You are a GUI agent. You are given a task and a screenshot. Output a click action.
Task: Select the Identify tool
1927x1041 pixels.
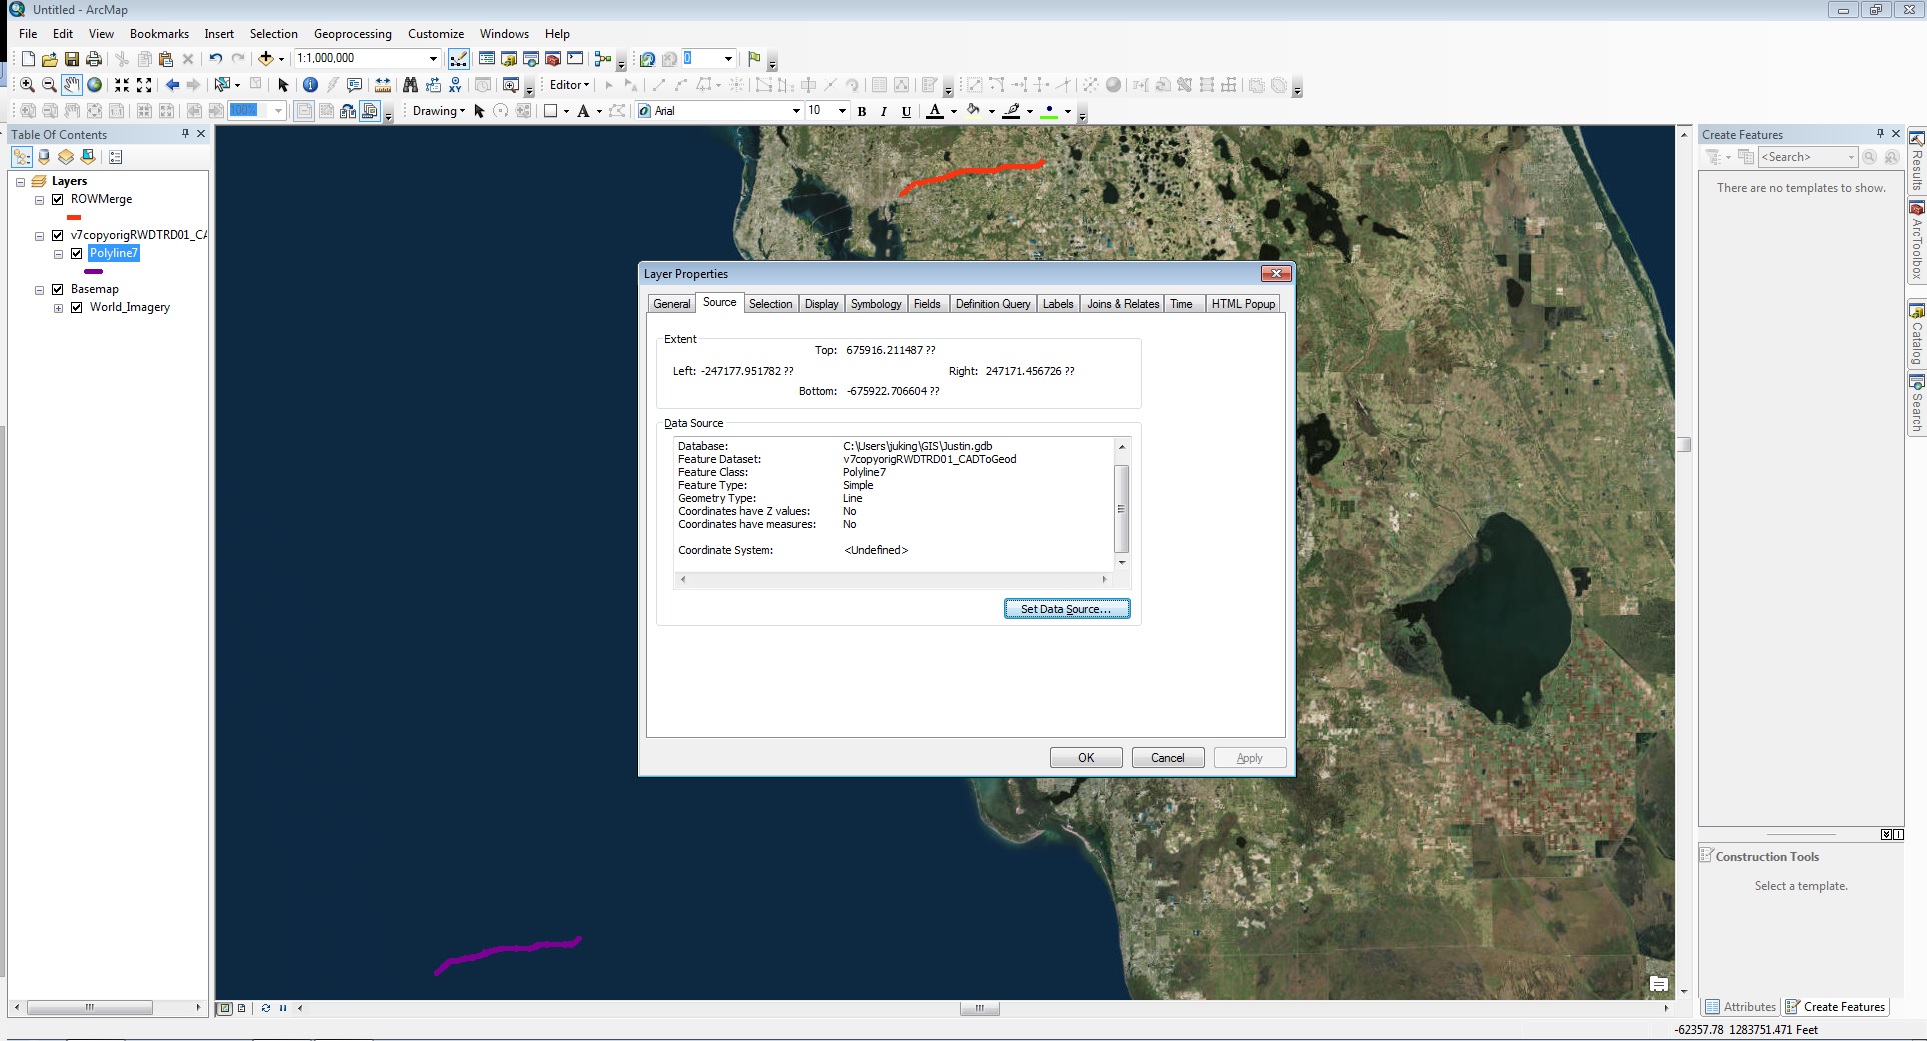click(310, 85)
